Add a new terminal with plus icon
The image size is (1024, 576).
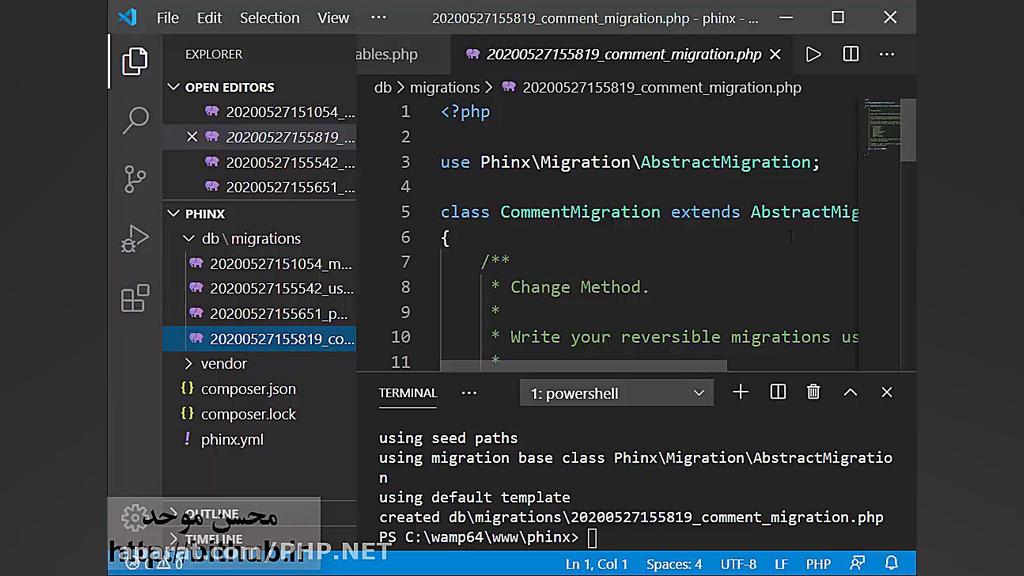(740, 392)
